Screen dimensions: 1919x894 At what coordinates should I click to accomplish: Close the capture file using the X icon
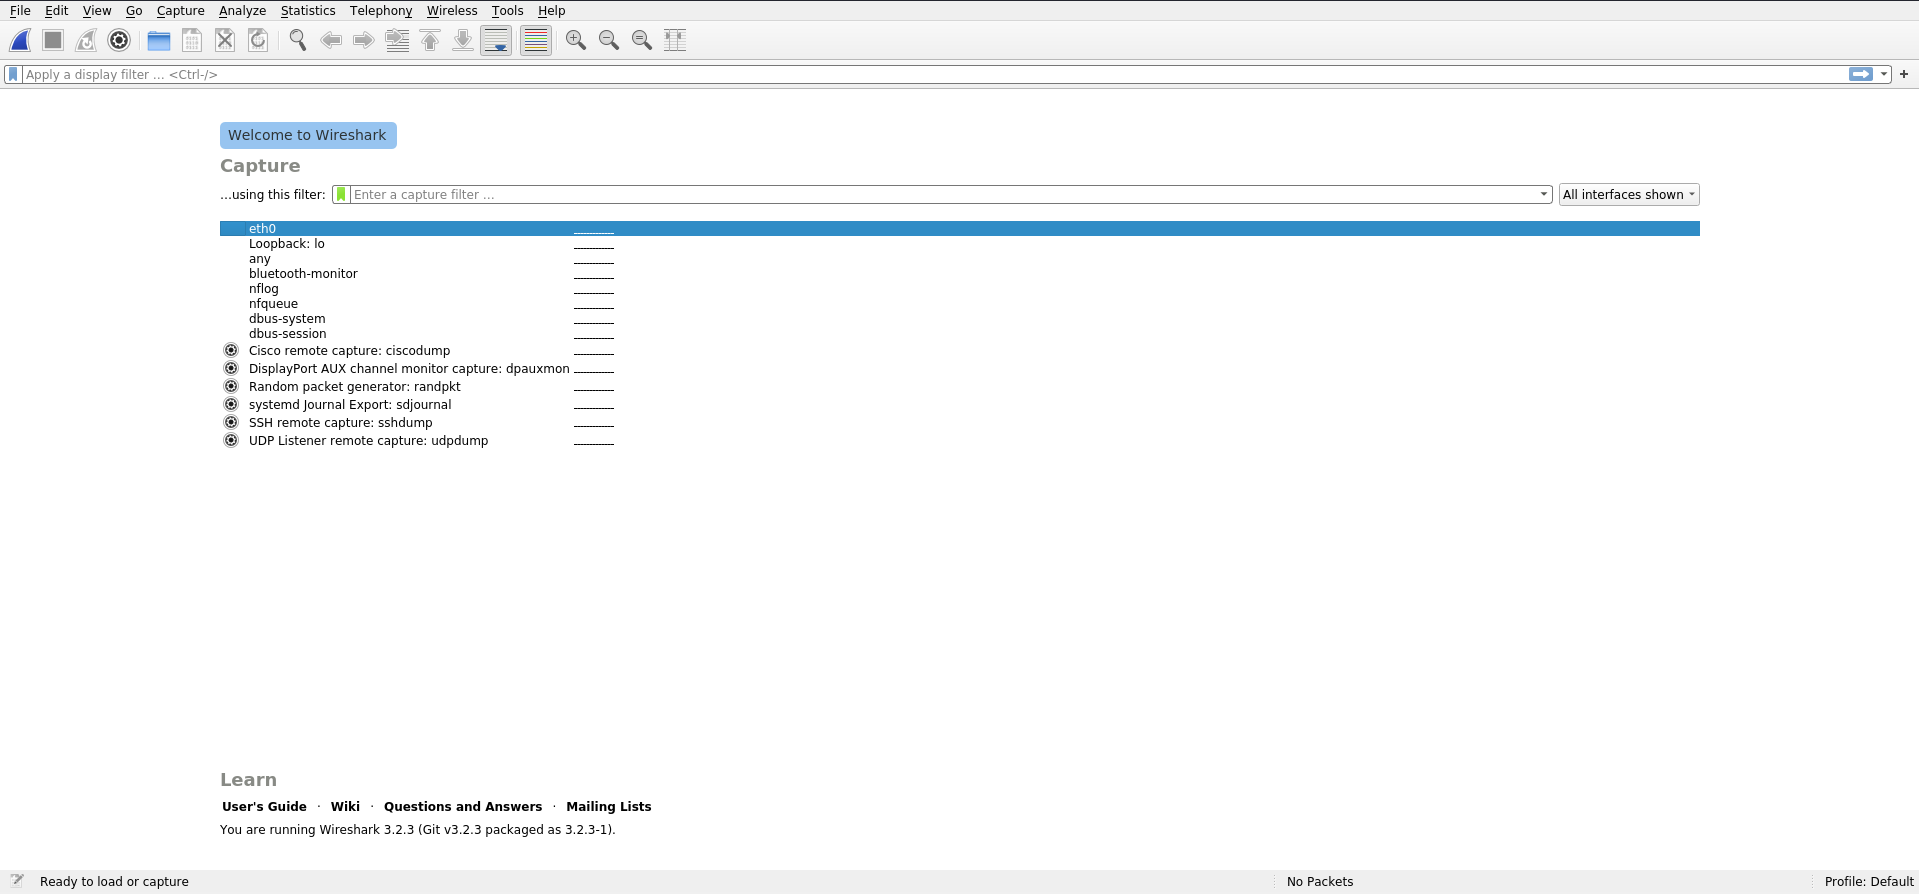click(225, 40)
